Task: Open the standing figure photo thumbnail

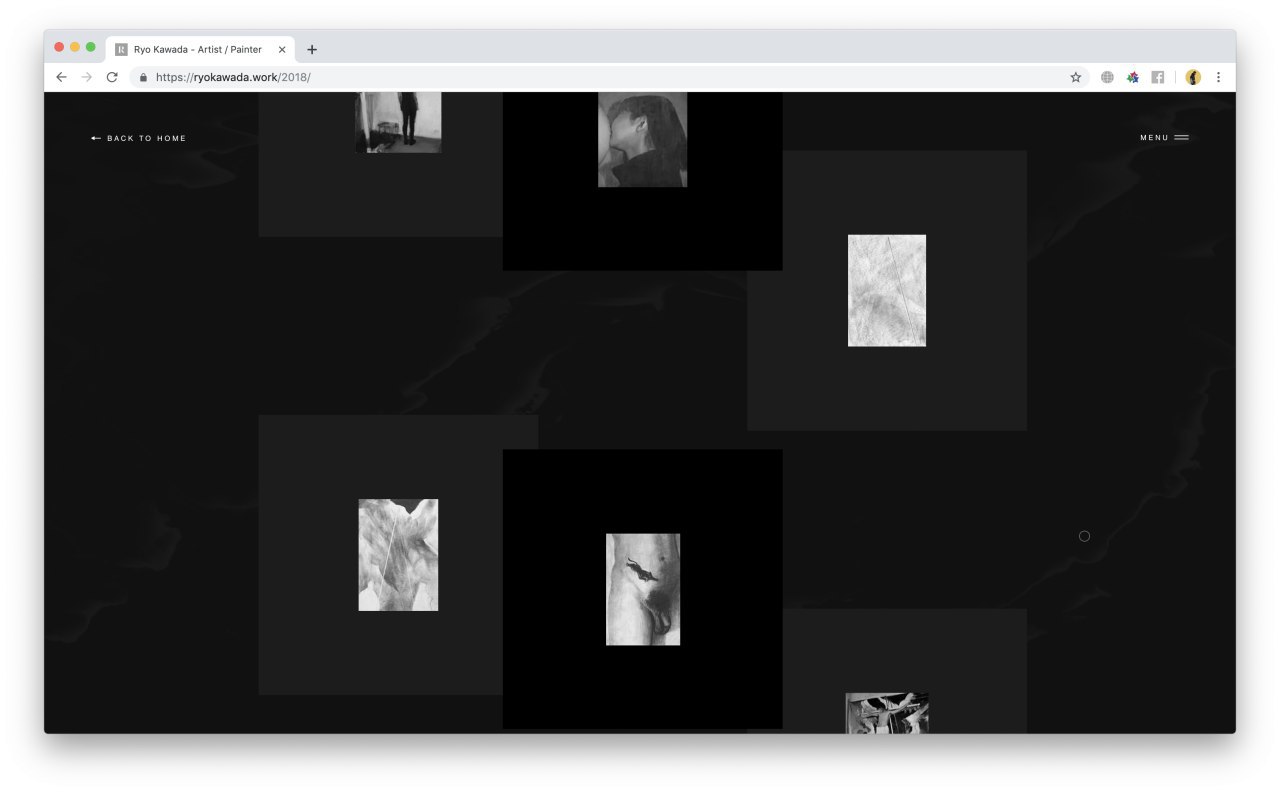Action: (x=398, y=122)
